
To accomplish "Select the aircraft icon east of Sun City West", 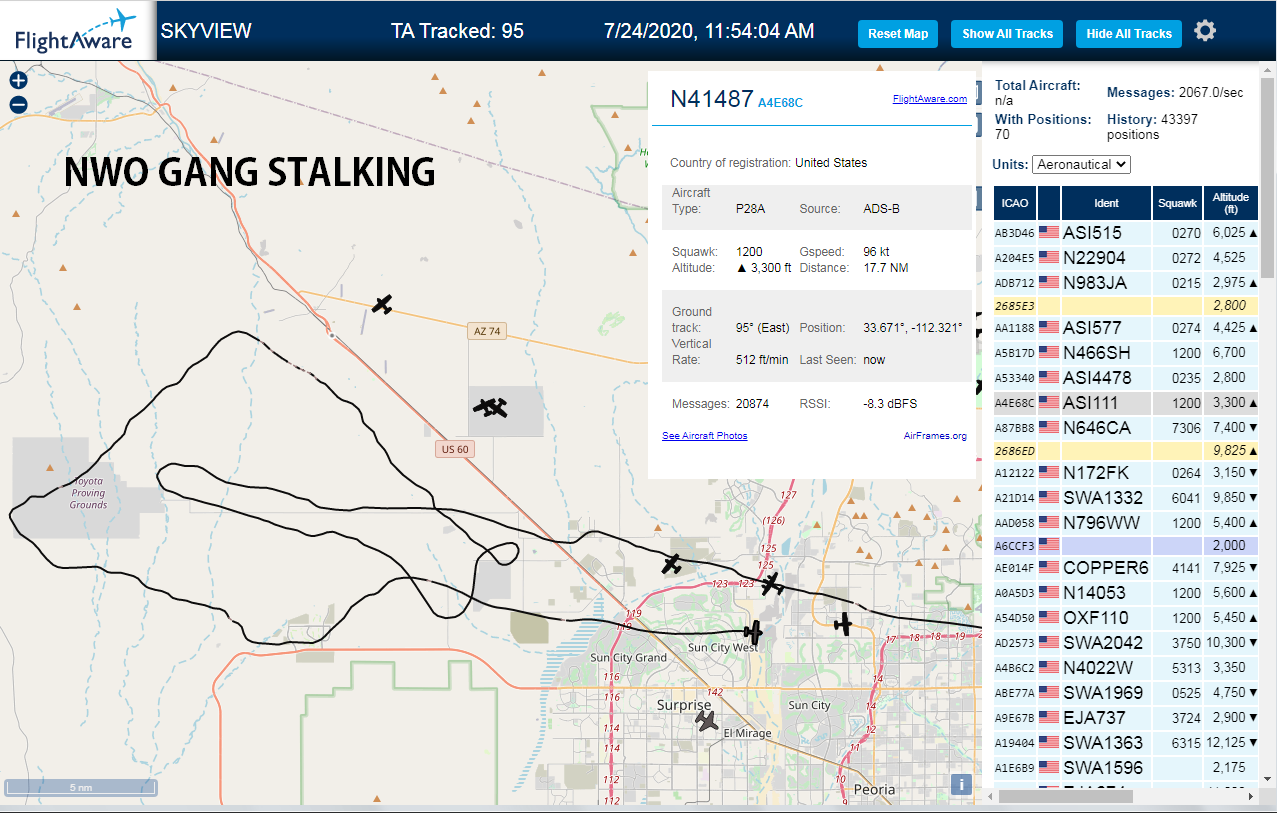I will point(843,625).
